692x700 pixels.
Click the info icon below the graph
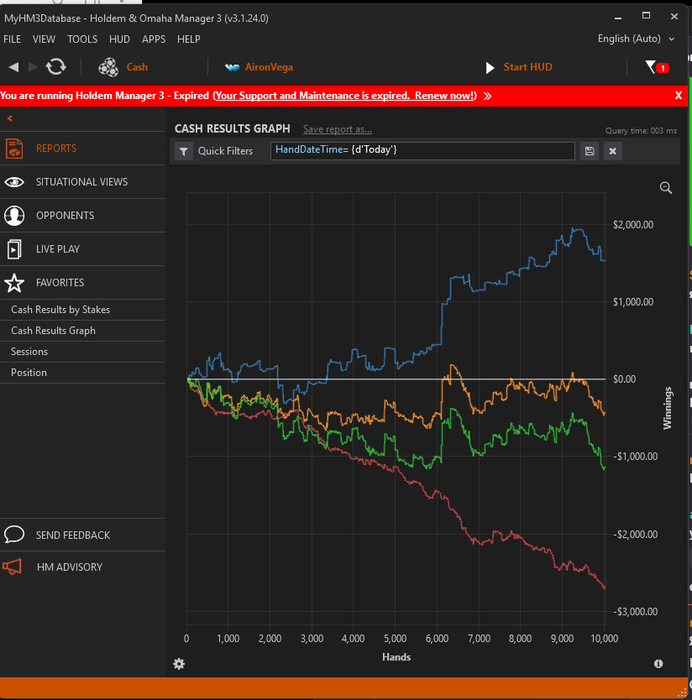point(658,663)
